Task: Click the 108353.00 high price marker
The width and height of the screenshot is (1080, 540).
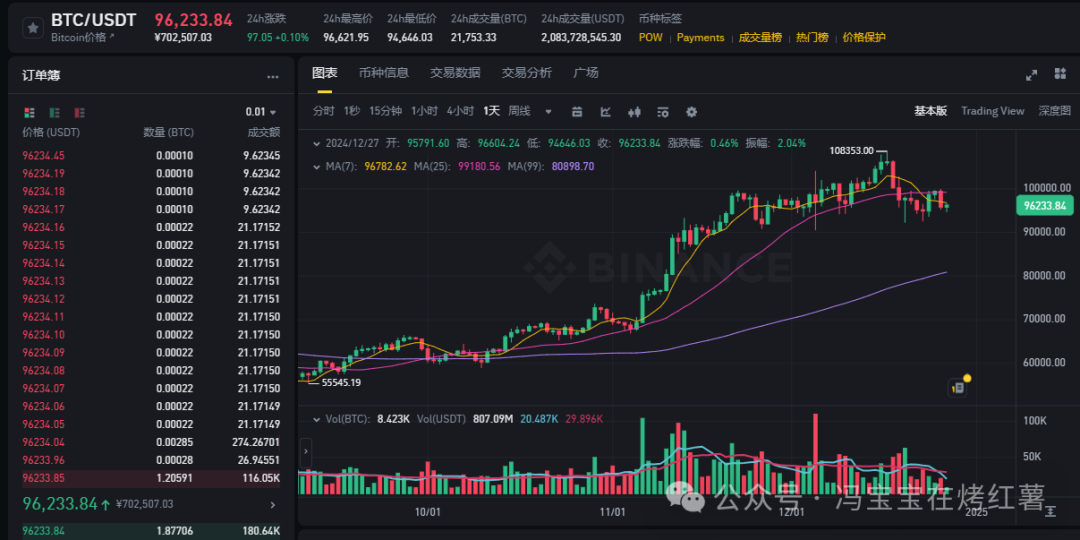Action: (853, 150)
